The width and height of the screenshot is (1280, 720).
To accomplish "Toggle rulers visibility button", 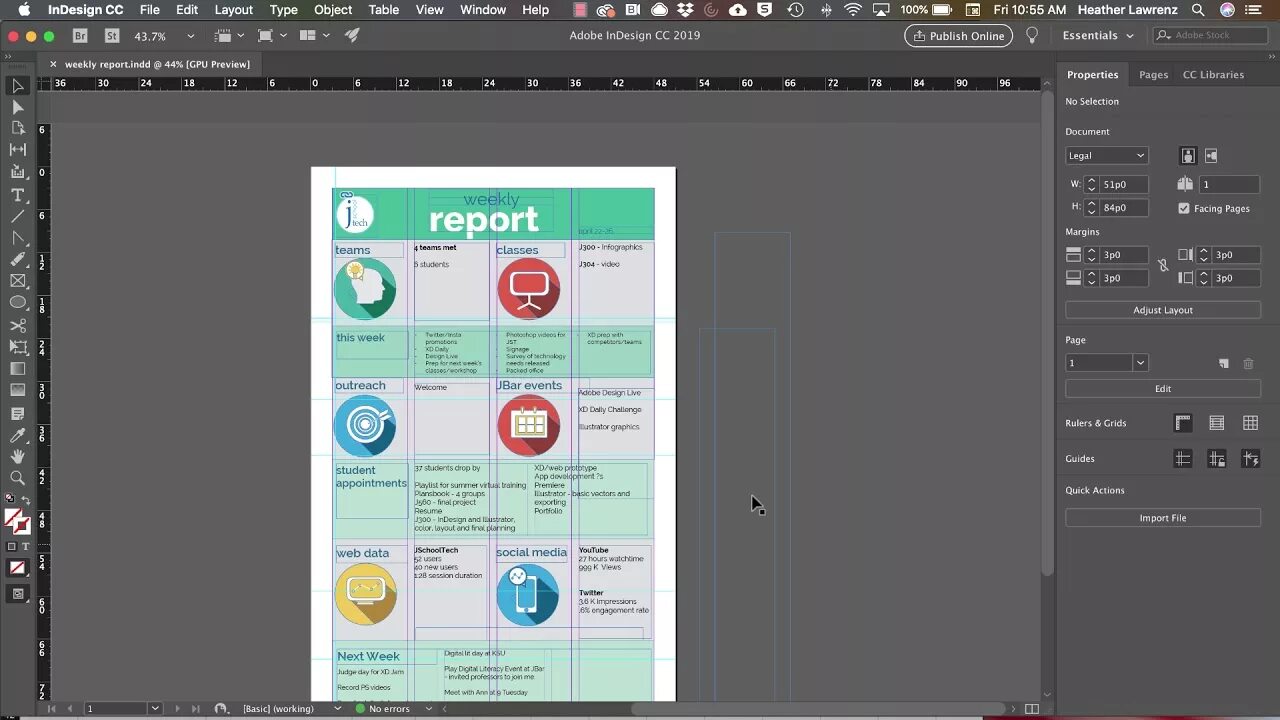I will [x=1183, y=423].
